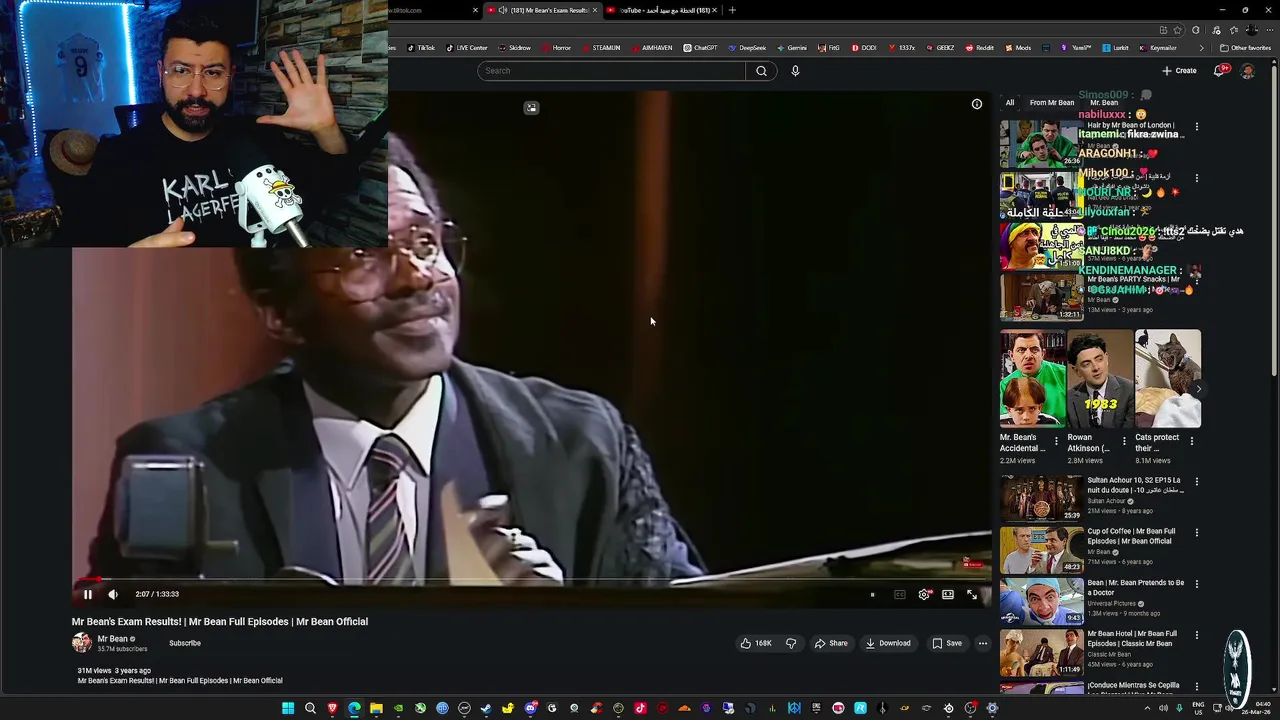Open the TikTok bookmark
This screenshot has width=1280, height=720.
[420, 48]
